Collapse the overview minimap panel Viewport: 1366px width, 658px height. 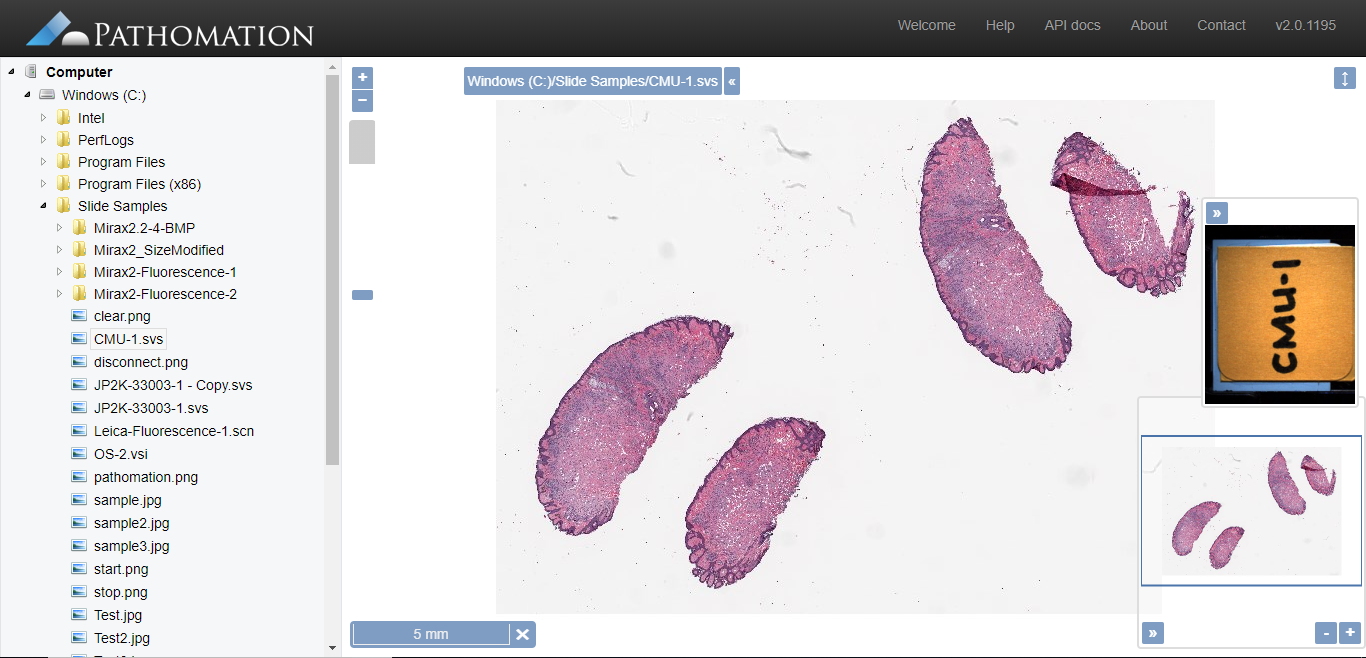[1152, 633]
